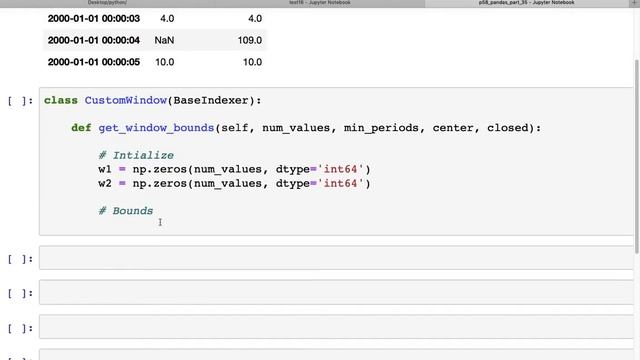
Task: Click the CustomWindow cell's execution prompt brackets
Action: pyautogui.click(x=20, y=101)
